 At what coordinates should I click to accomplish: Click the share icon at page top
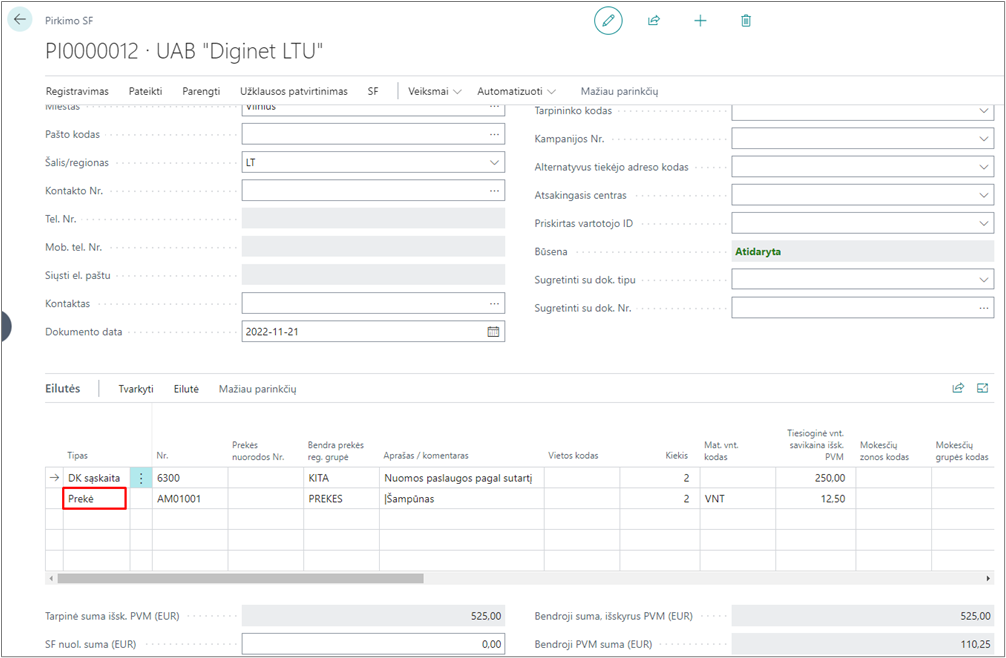(x=654, y=21)
